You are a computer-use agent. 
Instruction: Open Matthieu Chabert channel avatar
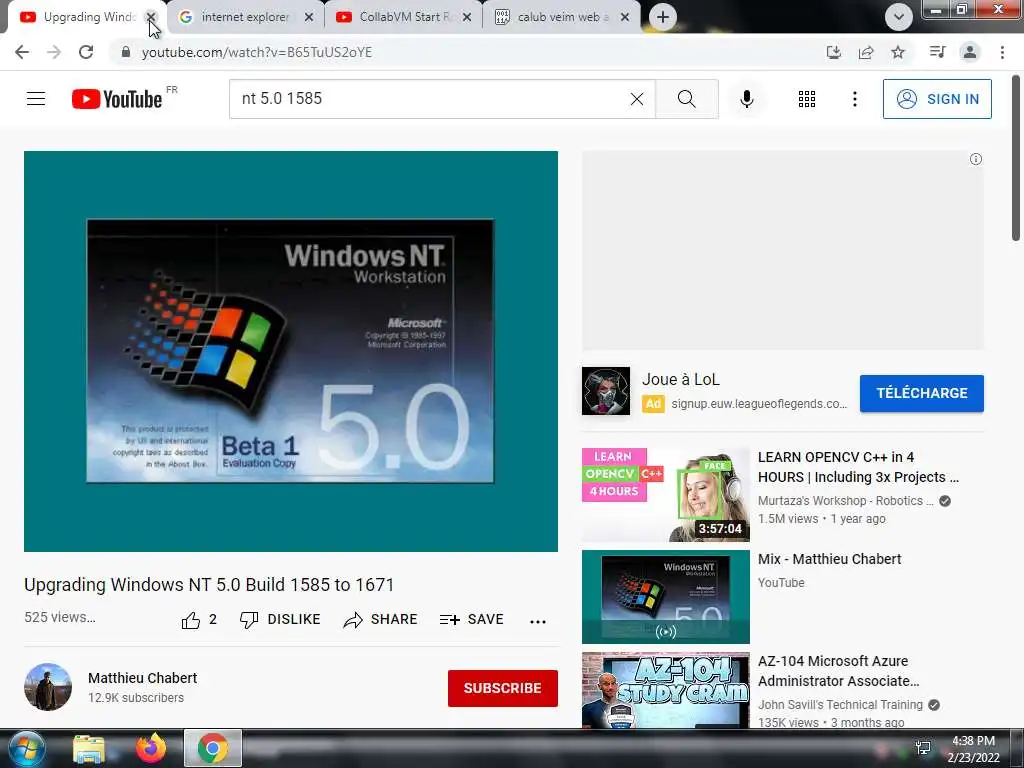(x=48, y=687)
